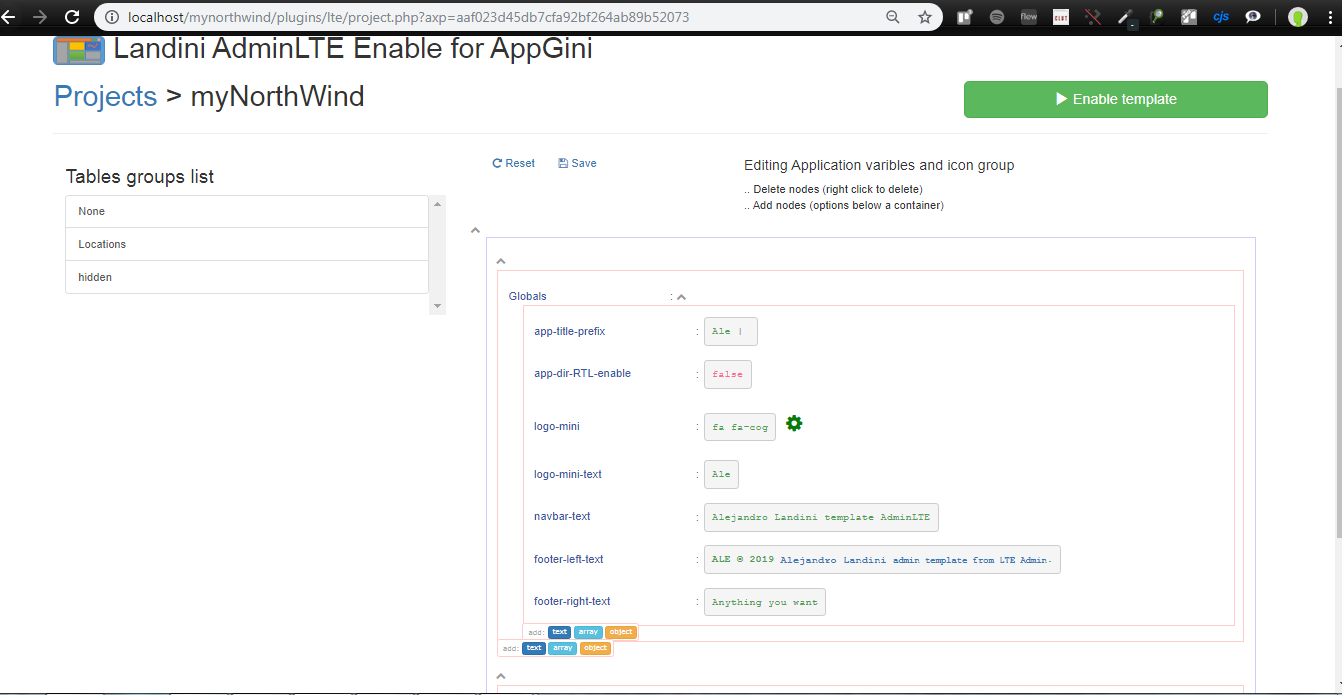This screenshot has width=1342, height=695.
Task: Select hidden in tables groups list
Action: click(x=247, y=277)
